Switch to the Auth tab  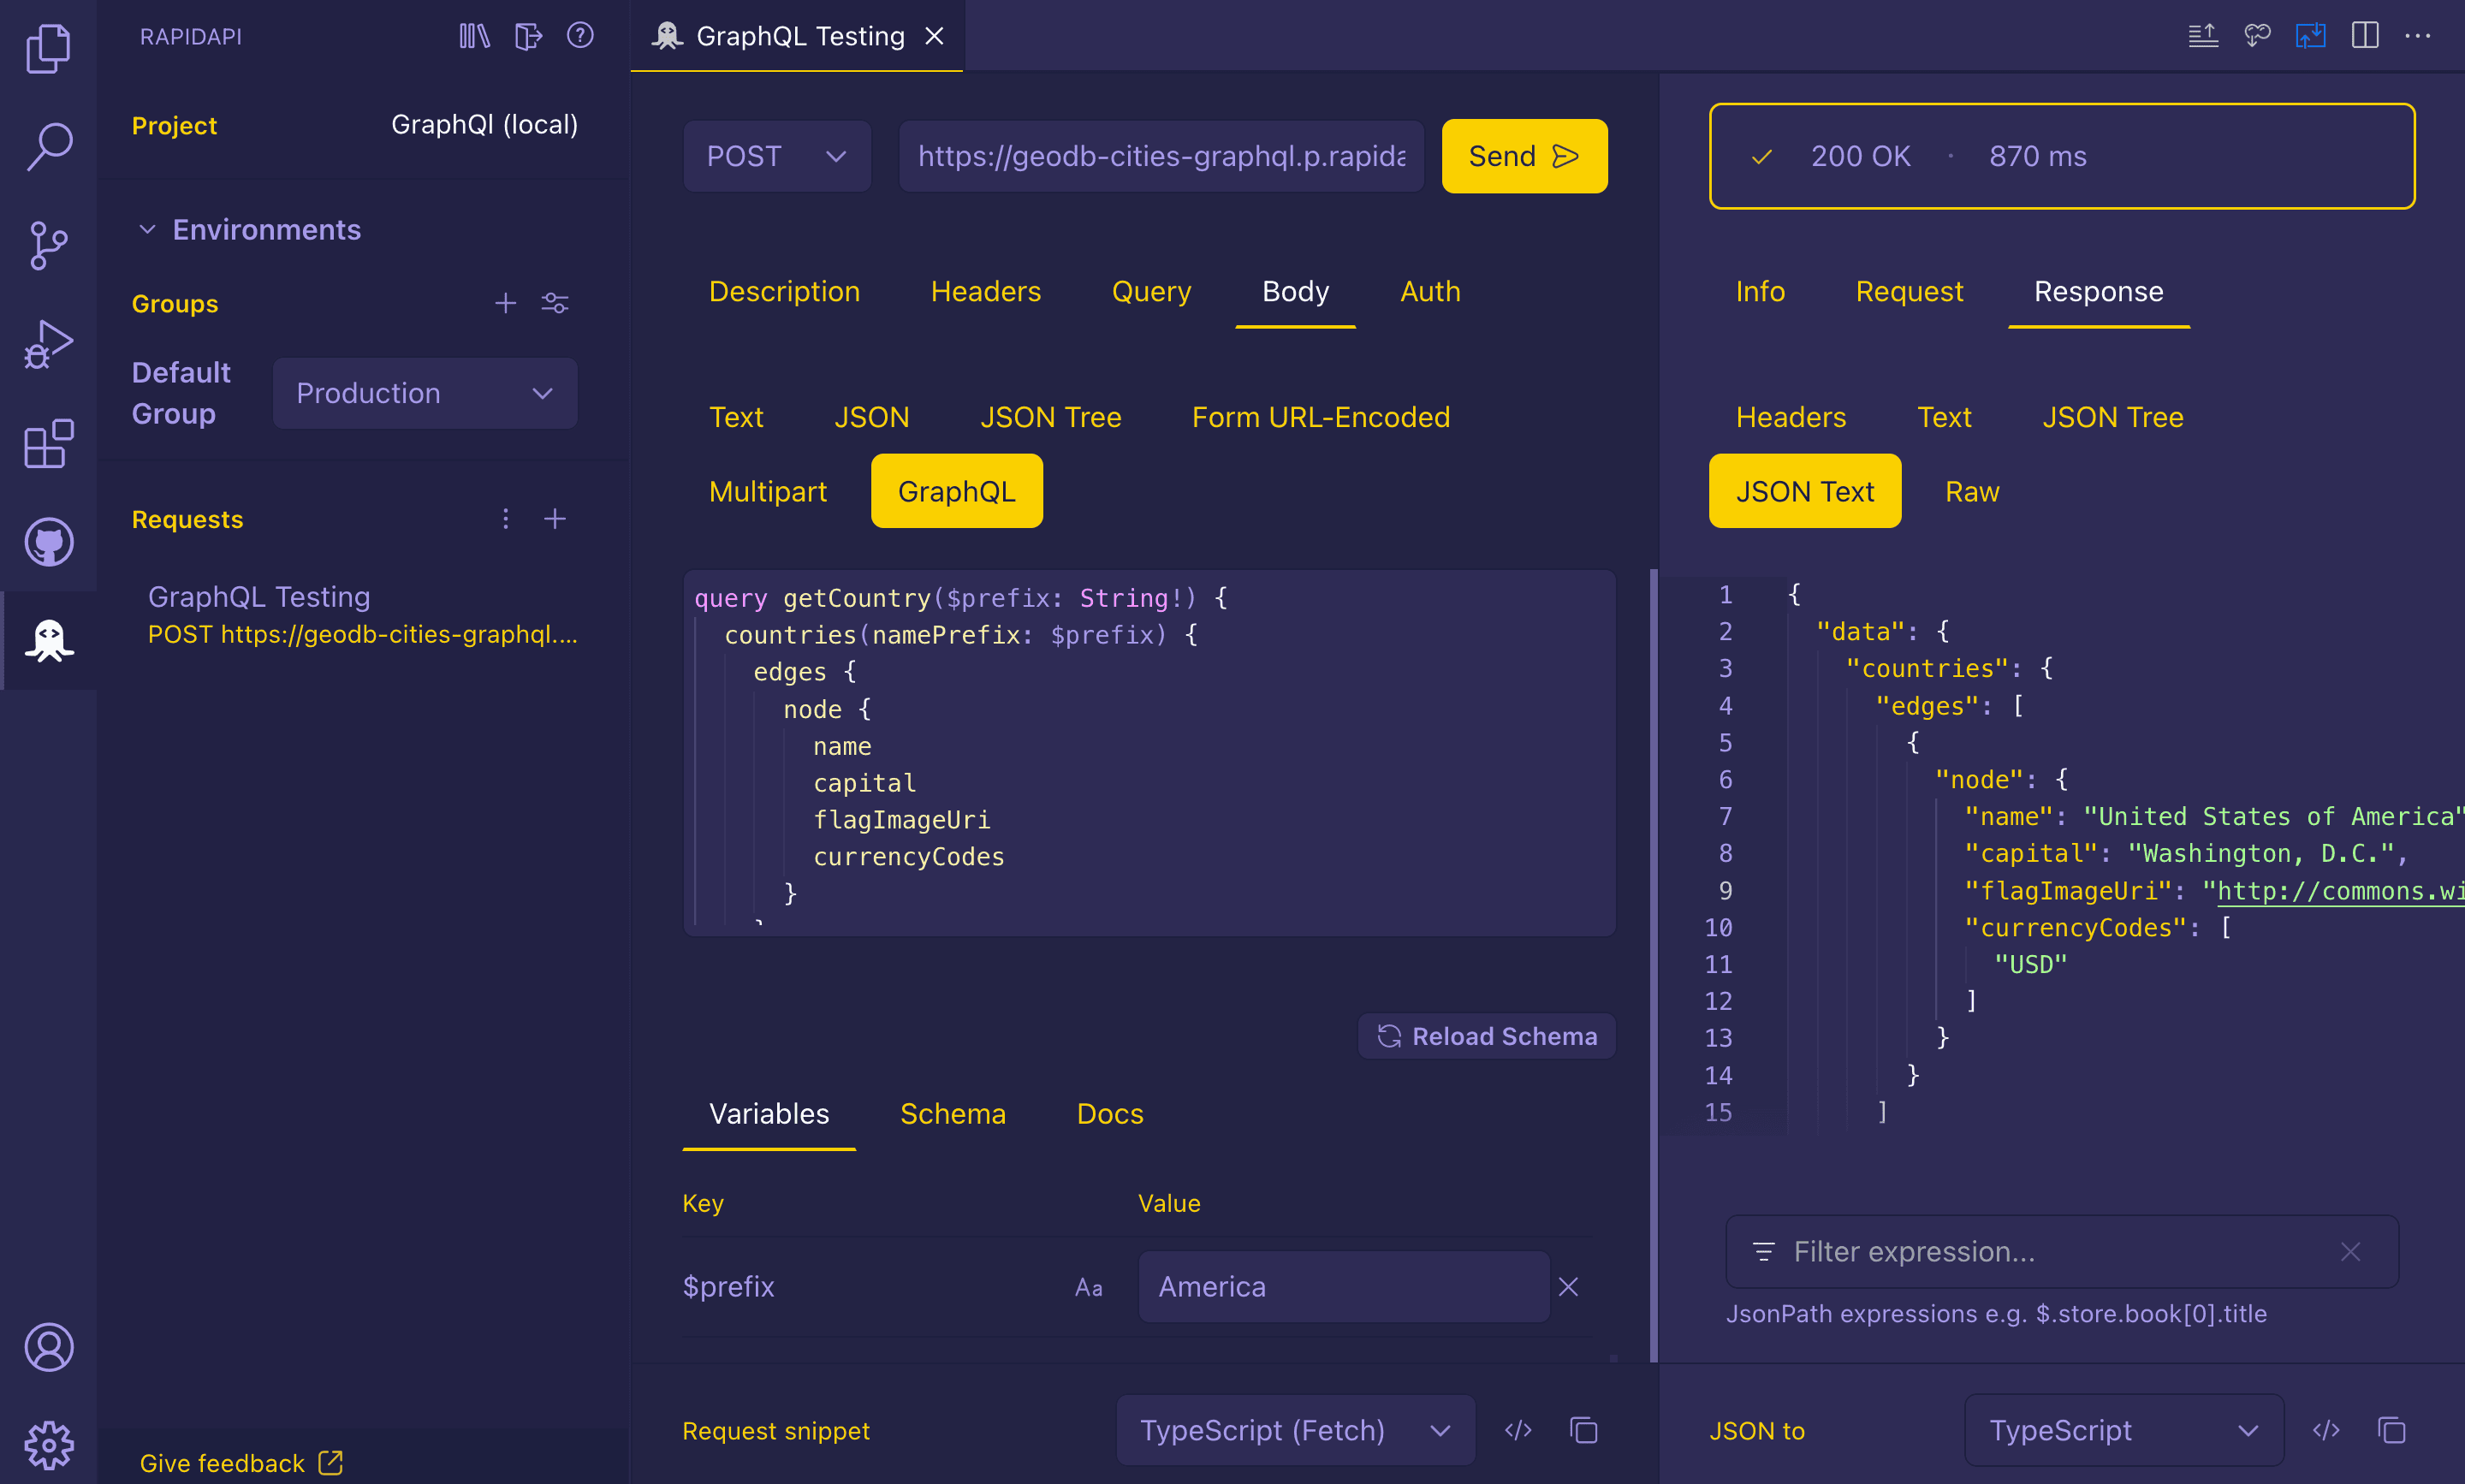[1430, 291]
